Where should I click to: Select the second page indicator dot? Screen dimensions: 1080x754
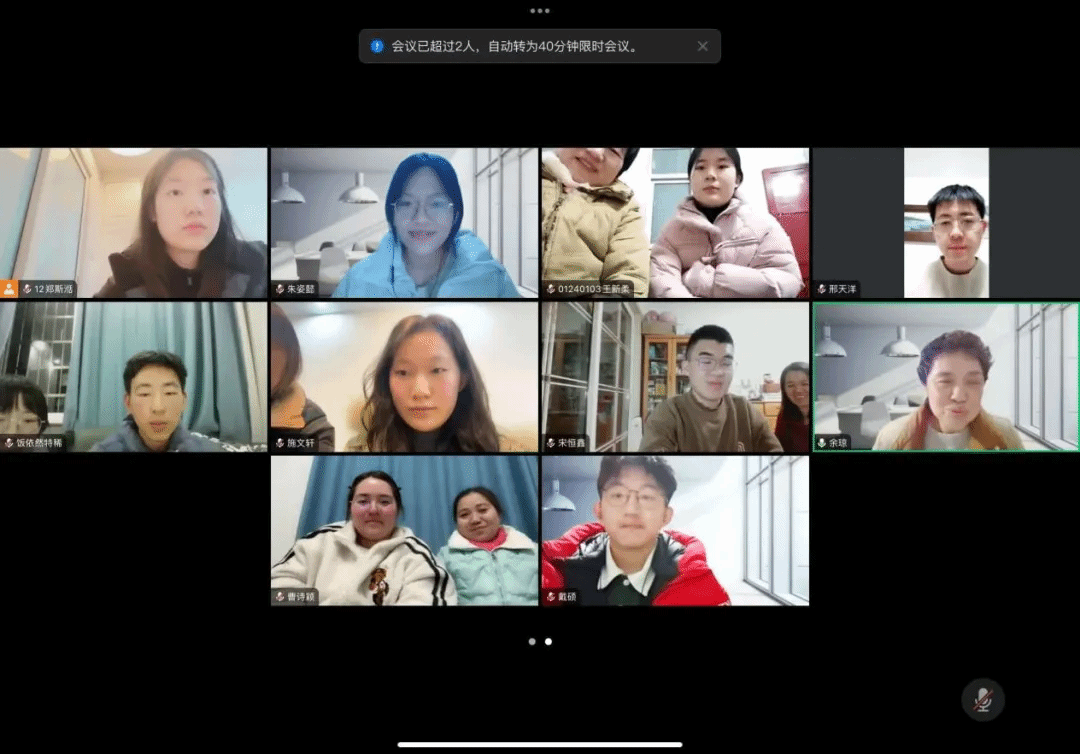coord(548,641)
